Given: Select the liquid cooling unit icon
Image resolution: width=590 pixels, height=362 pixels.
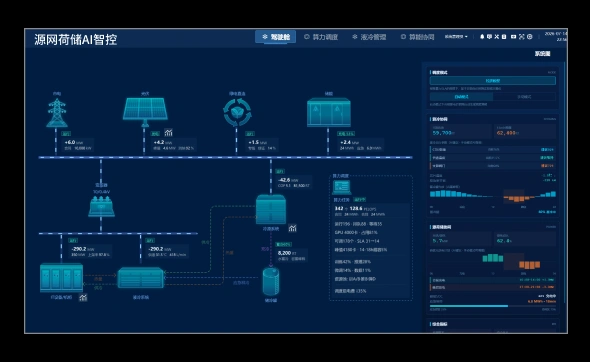Looking at the screenshot, I should 141,278.
